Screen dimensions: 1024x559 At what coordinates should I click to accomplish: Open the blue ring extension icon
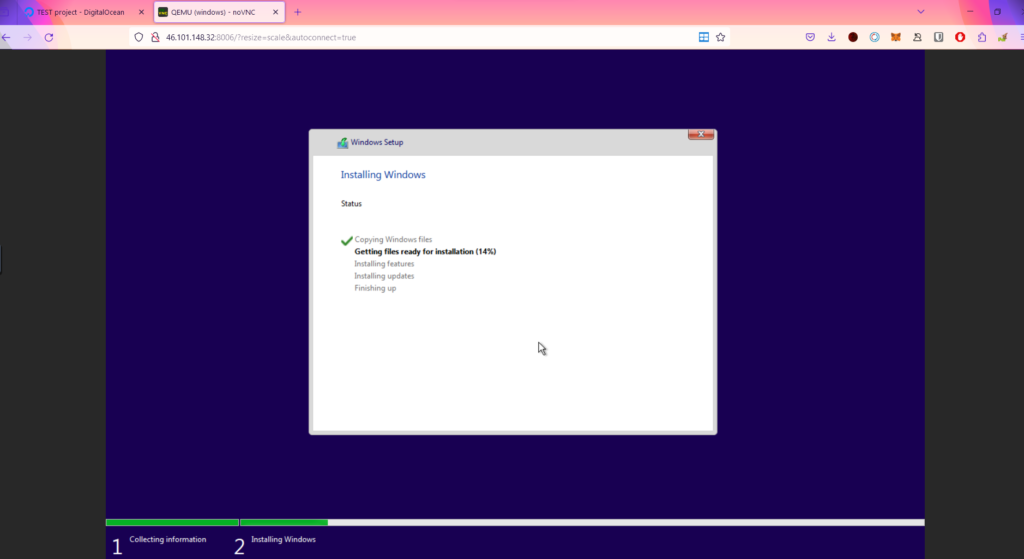(874, 37)
